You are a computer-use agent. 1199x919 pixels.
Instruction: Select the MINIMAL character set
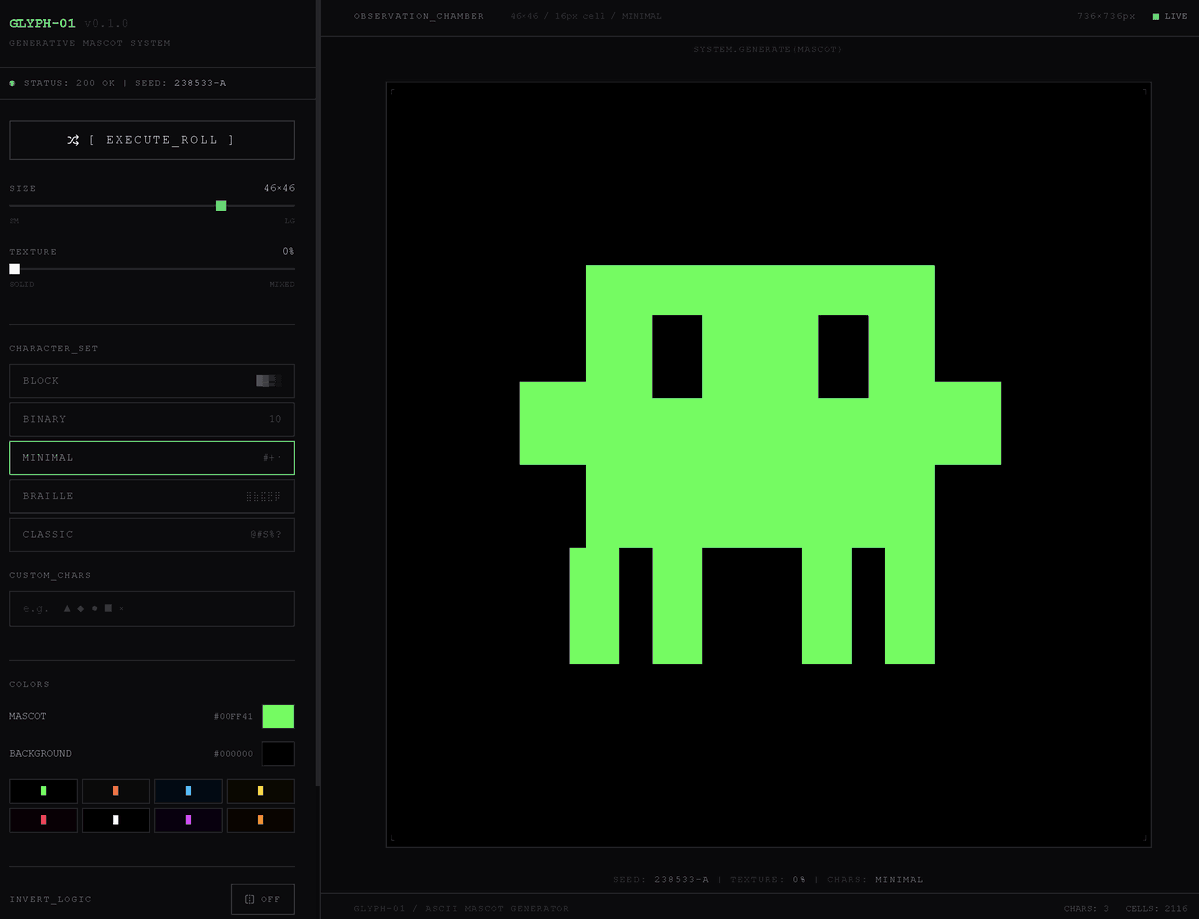coord(151,457)
